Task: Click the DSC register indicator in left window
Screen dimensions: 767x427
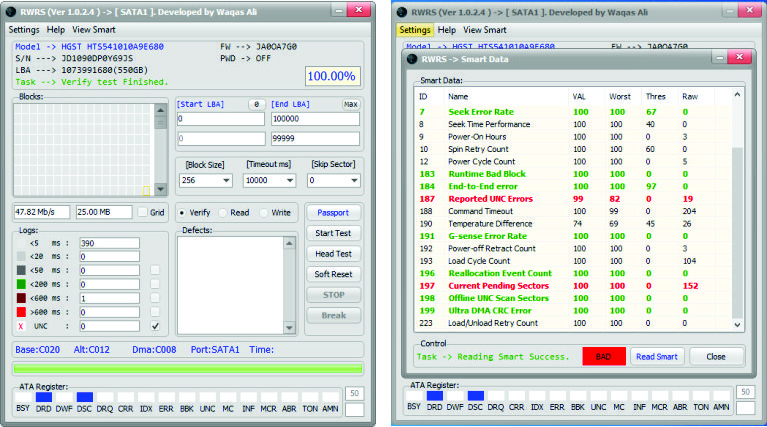Action: pos(85,397)
